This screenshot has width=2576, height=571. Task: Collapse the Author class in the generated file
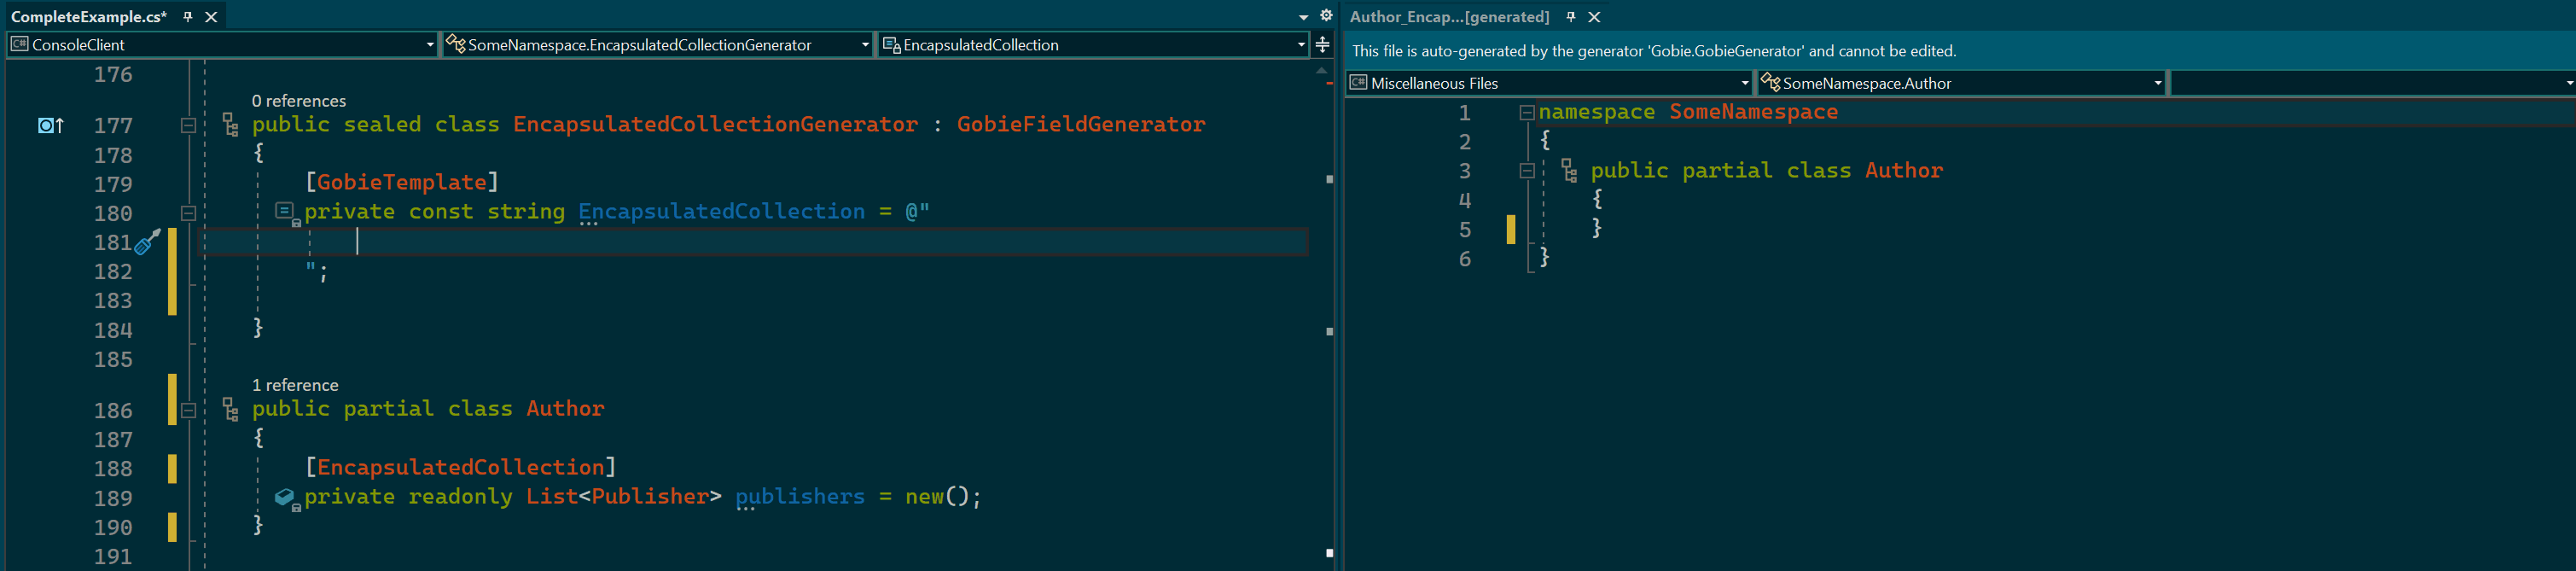pyautogui.click(x=1527, y=171)
